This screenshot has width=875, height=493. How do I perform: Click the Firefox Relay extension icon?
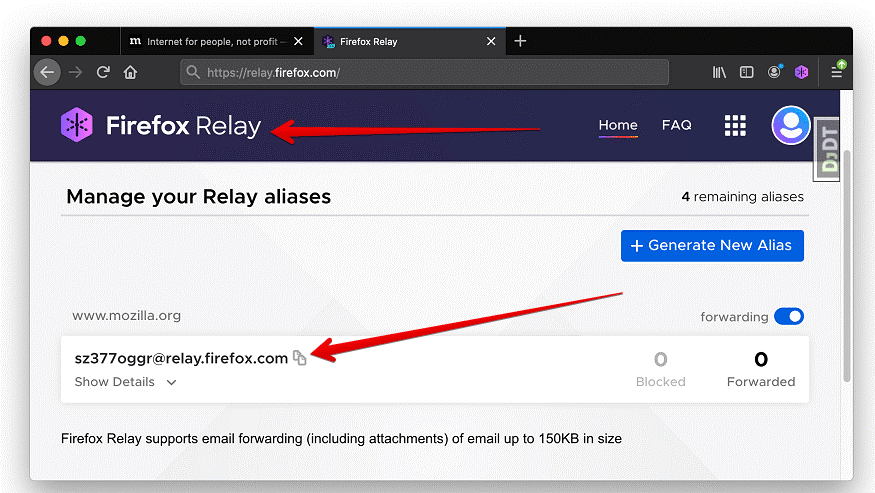pyautogui.click(x=801, y=72)
